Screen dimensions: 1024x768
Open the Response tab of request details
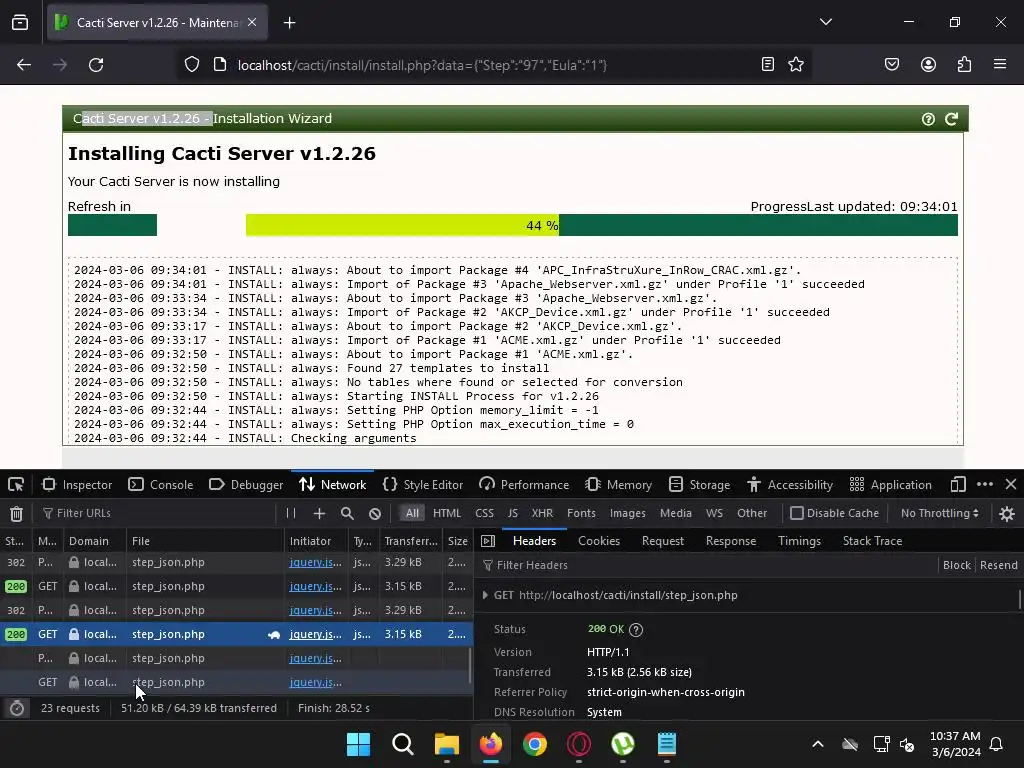[731, 541]
